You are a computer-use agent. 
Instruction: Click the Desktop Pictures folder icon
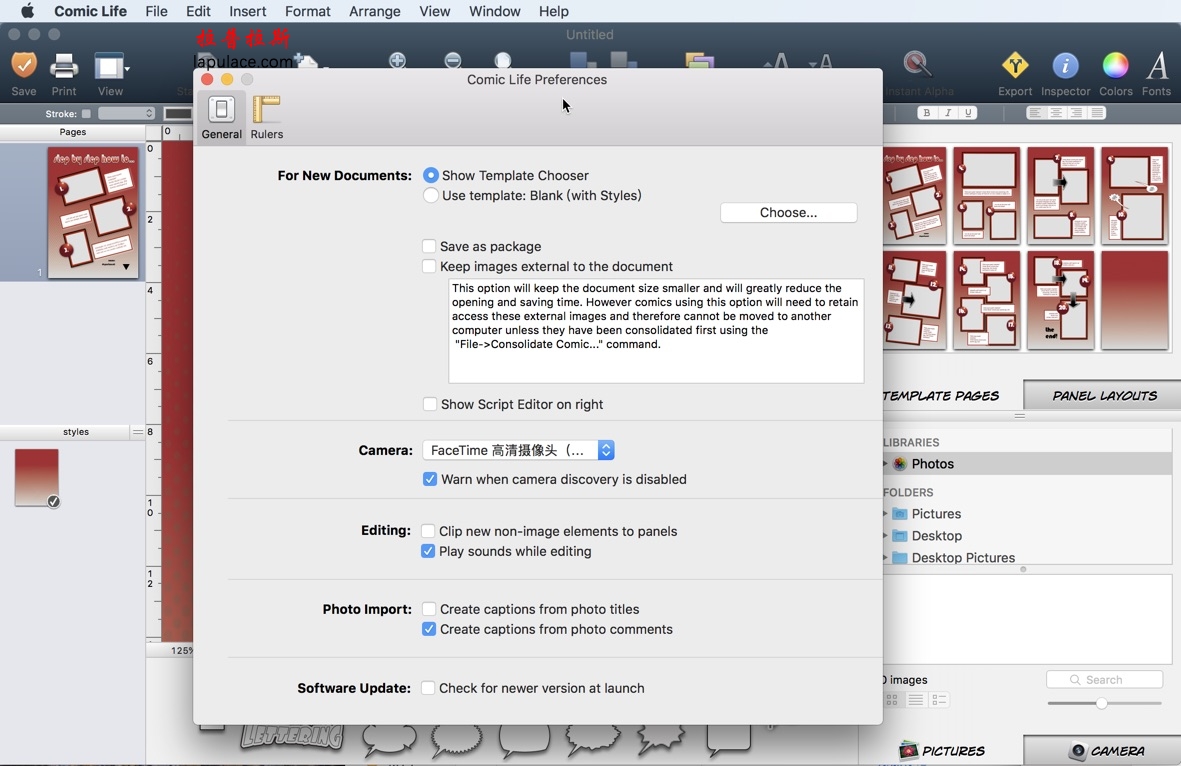pyautogui.click(x=899, y=557)
